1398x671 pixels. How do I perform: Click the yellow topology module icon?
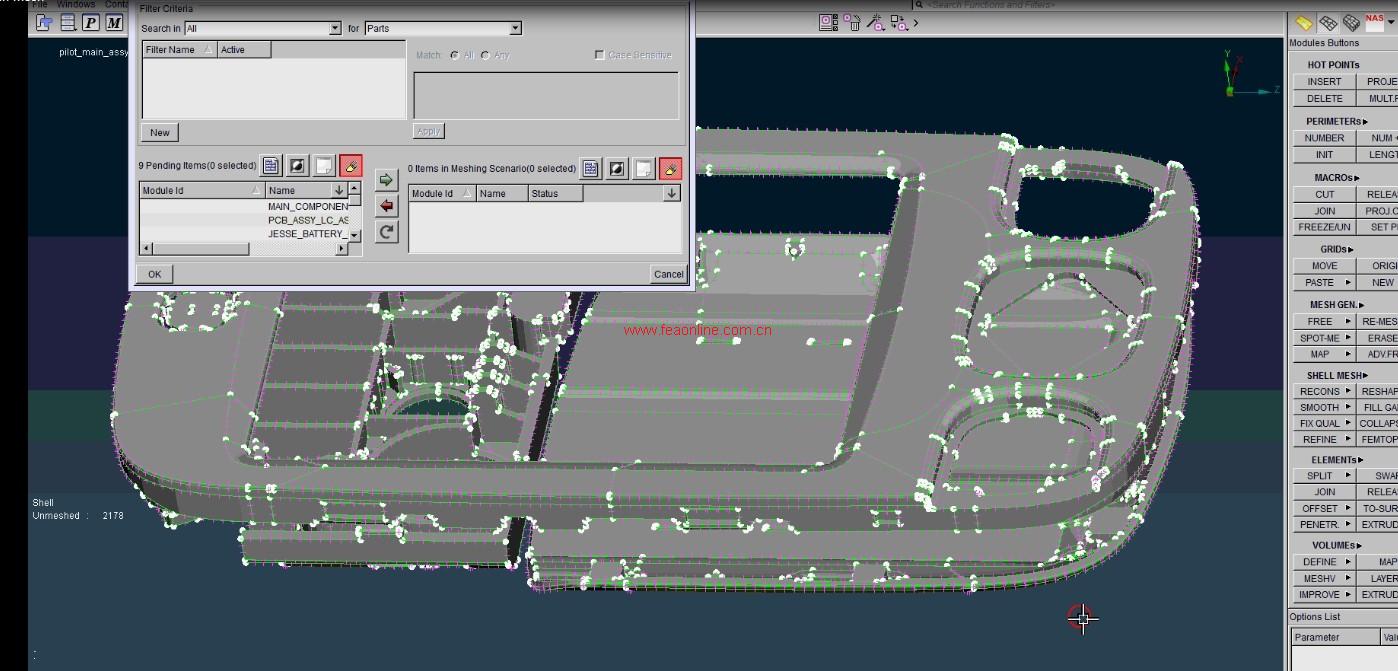pos(1304,22)
